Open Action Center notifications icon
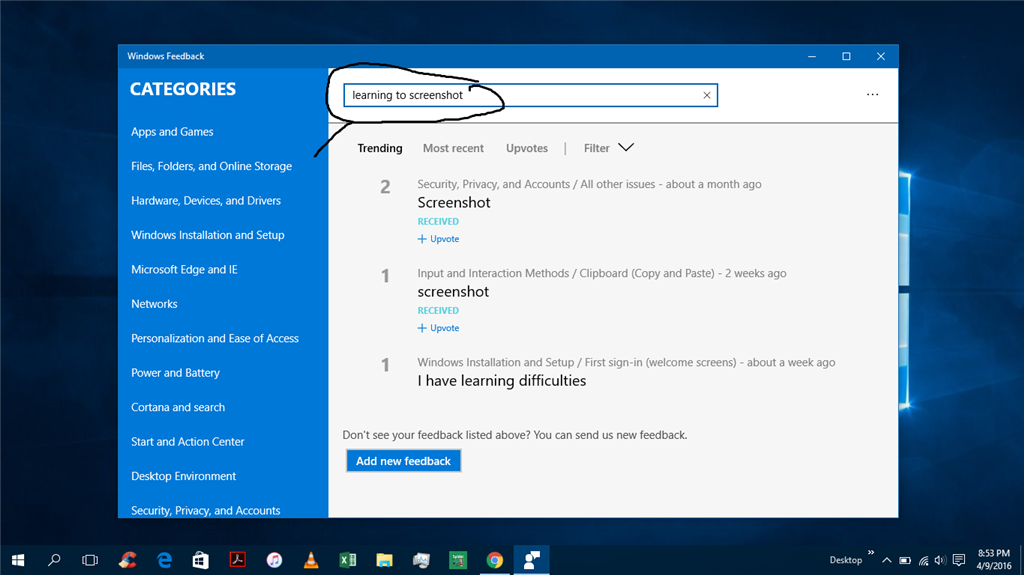This screenshot has width=1024, height=575. click(x=959, y=560)
